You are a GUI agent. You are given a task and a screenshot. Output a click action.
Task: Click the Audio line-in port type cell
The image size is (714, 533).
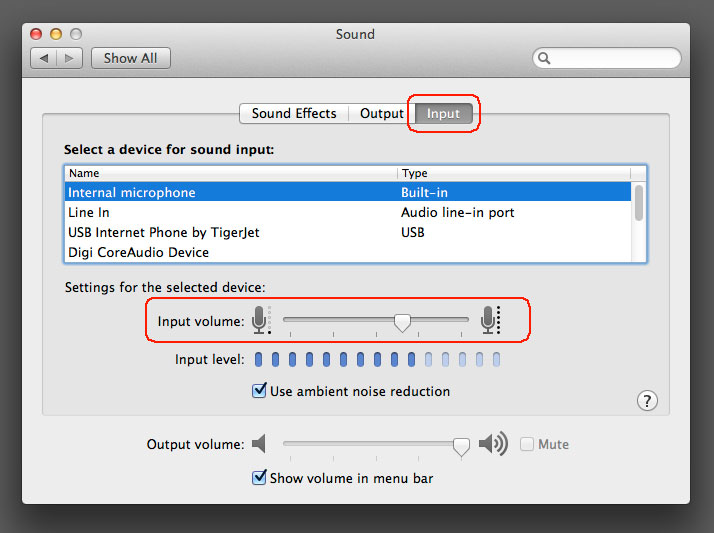458,213
